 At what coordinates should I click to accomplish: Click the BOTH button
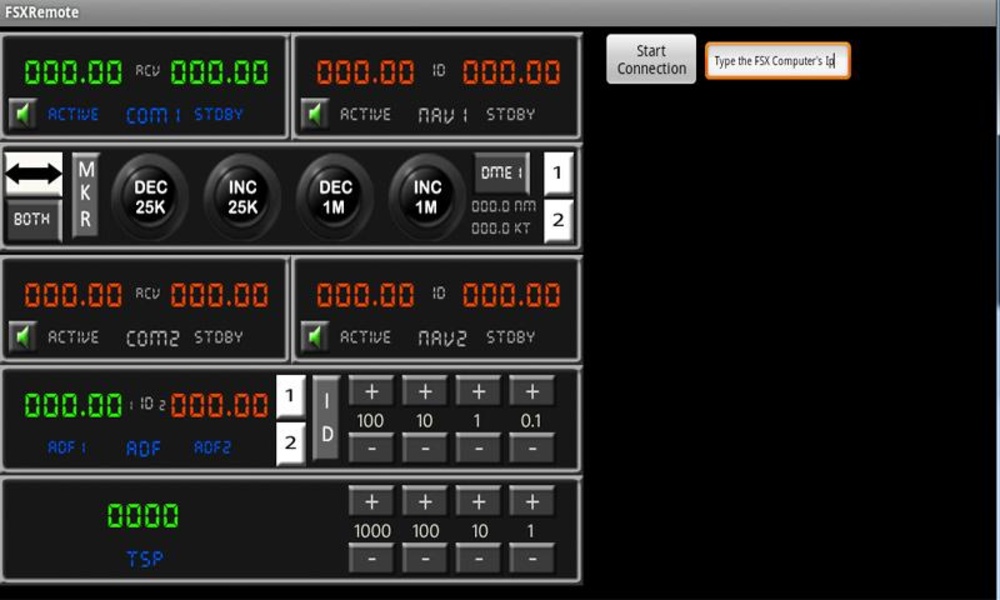tap(34, 219)
